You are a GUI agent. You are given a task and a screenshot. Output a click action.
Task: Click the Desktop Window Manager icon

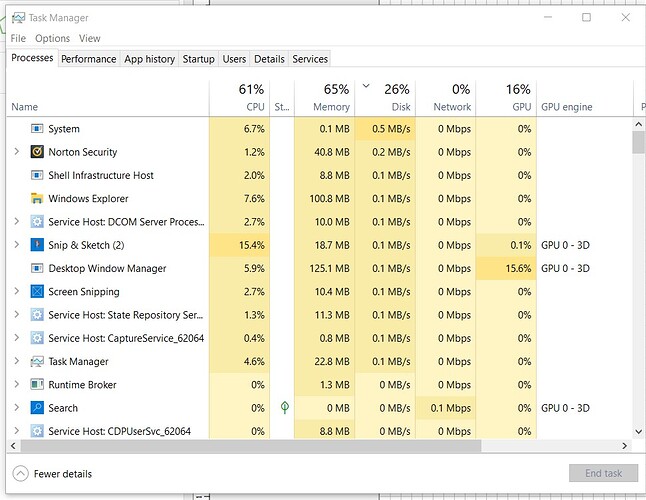point(37,269)
